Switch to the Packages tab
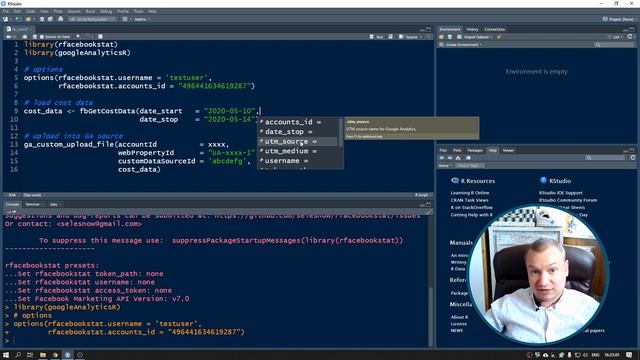Image resolution: width=640 pixels, height=360 pixels. tap(475, 151)
